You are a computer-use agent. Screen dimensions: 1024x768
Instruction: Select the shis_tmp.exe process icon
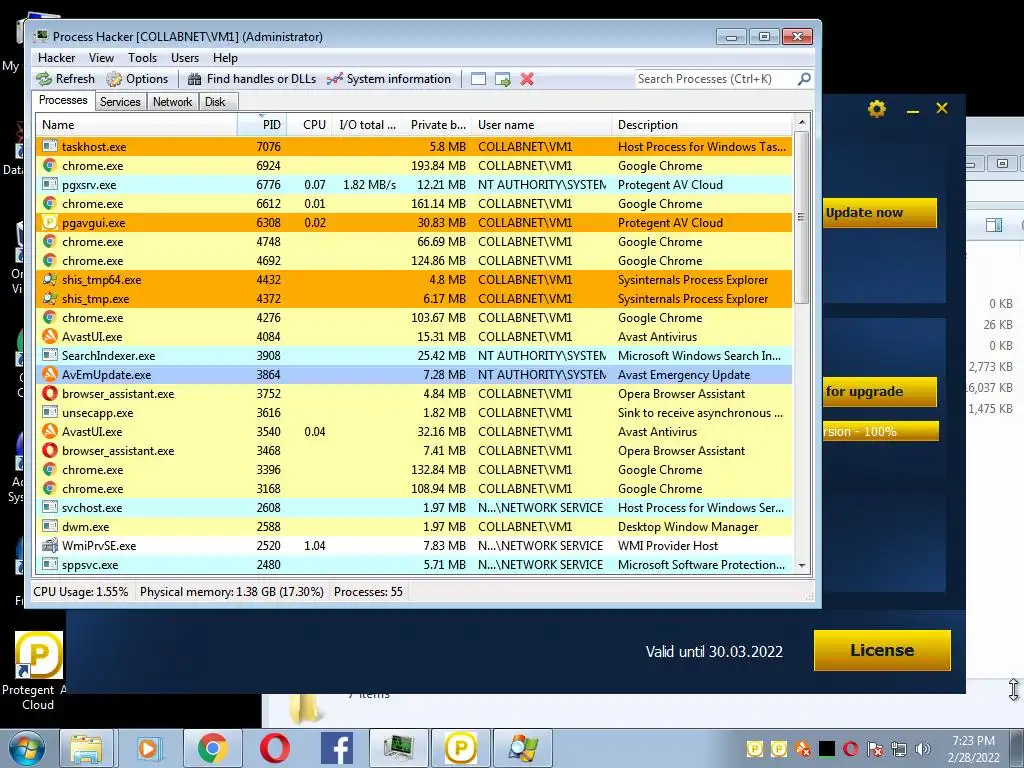tap(50, 298)
